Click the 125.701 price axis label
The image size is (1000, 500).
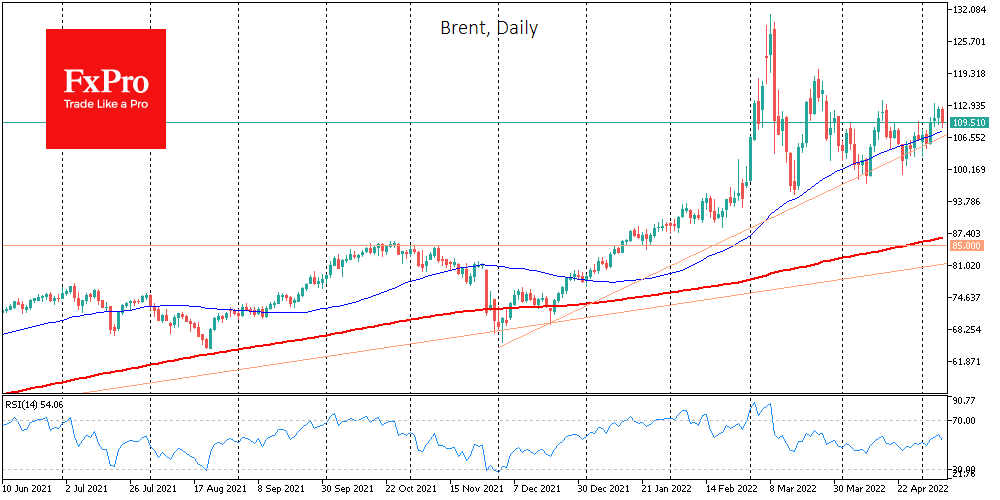[x=970, y=42]
